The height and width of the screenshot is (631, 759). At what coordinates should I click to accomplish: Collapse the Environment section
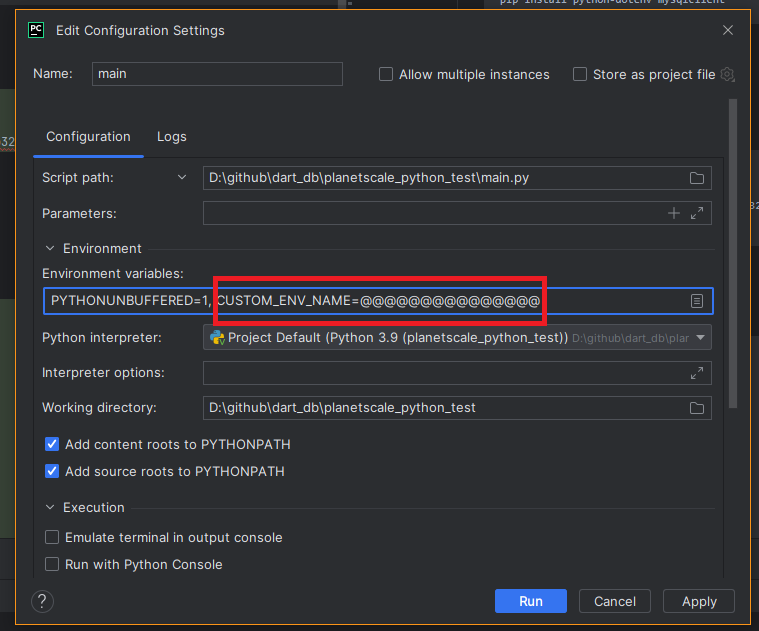50,248
